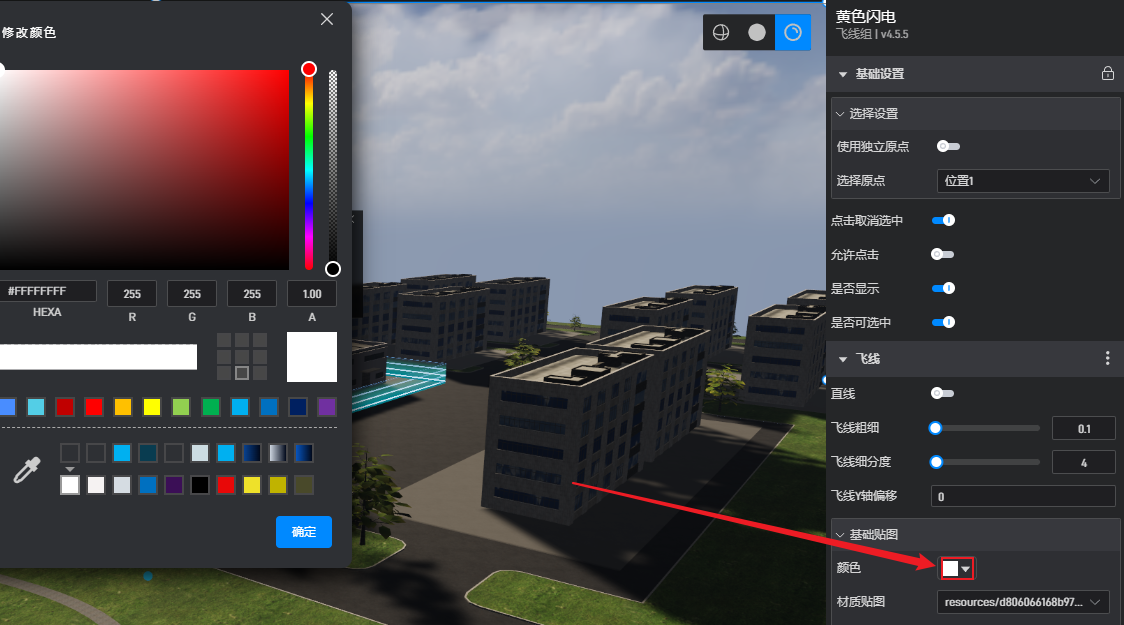Select the solid sphere view mode
This screenshot has height=625, width=1124.
point(757,32)
